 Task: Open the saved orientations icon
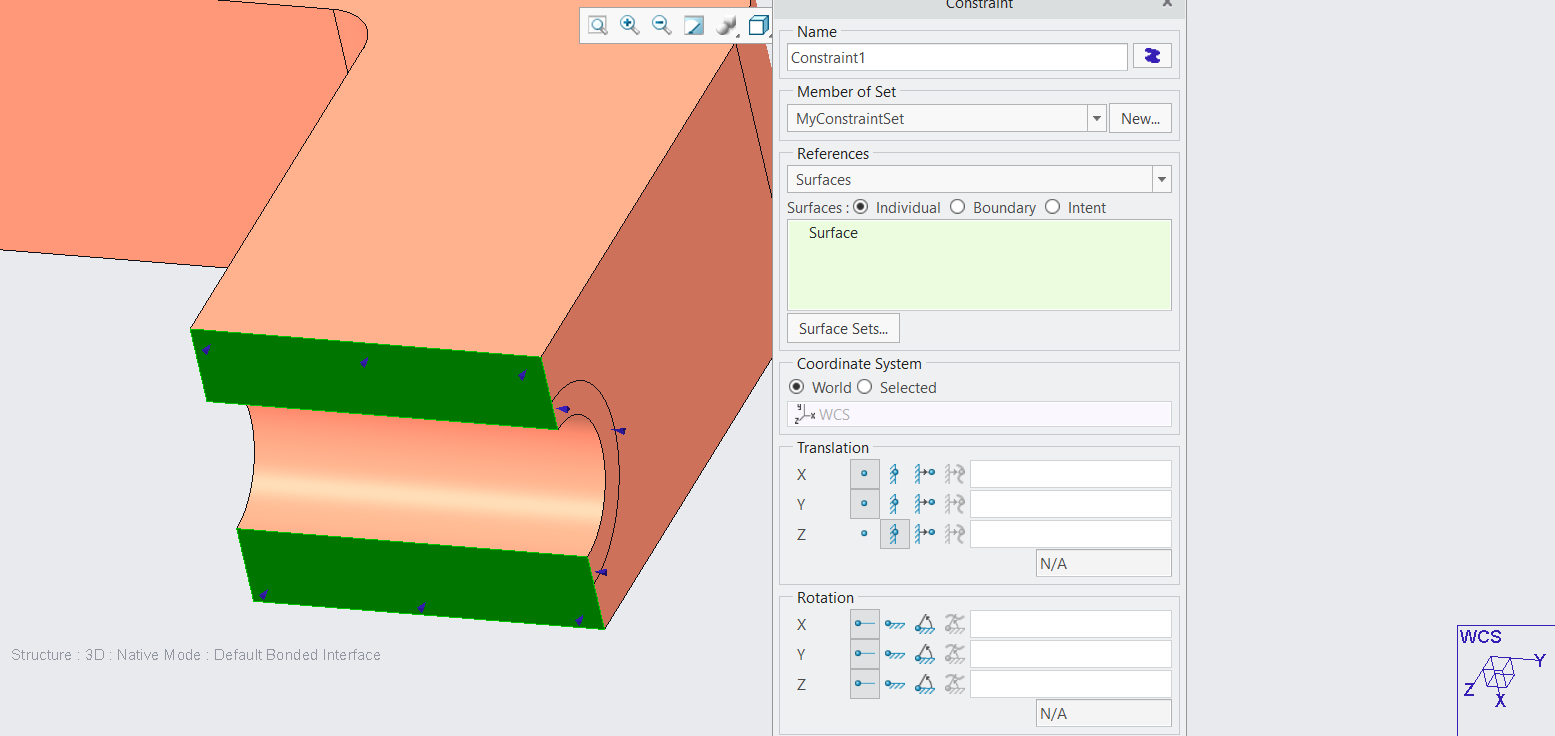[725, 25]
